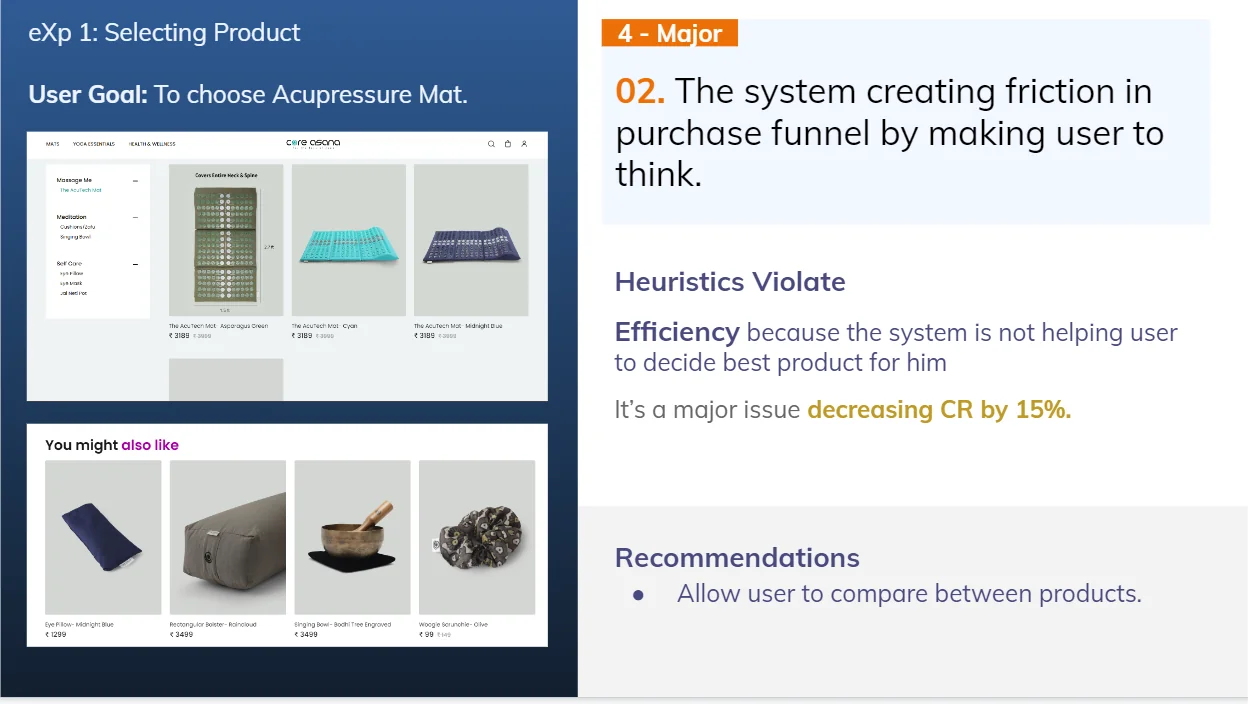Open the search icon in the store header

coord(491,144)
